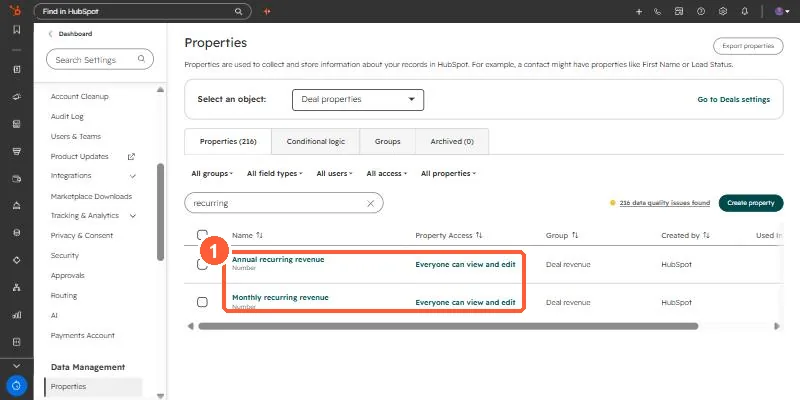Click the settings sidebar scroll-down arrow
This screenshot has width=800, height=400.
click(x=161, y=395)
